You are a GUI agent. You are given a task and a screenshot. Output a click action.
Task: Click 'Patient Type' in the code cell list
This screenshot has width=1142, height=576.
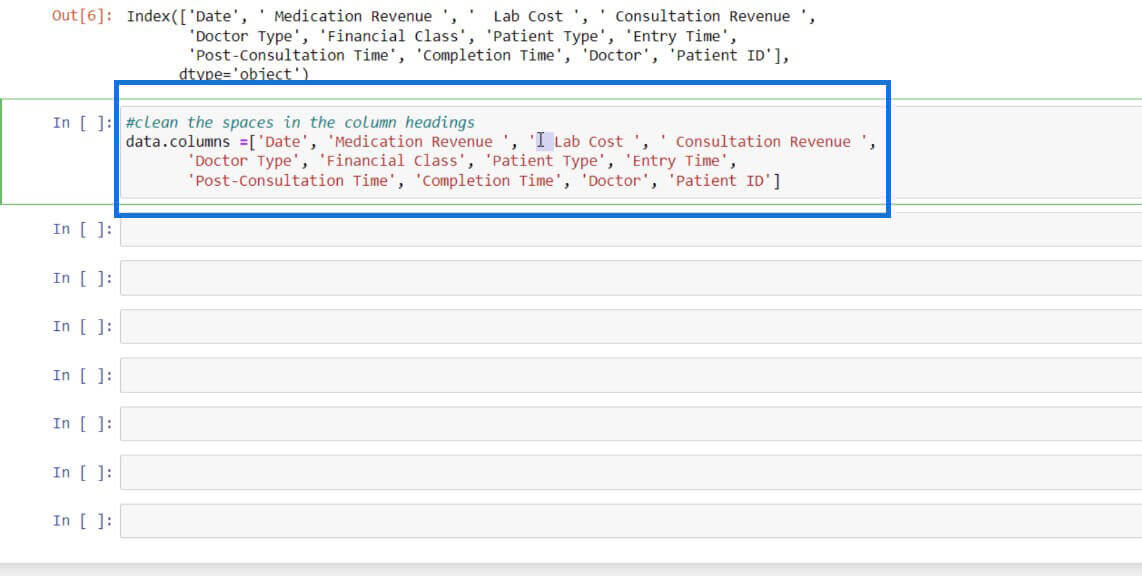(545, 161)
